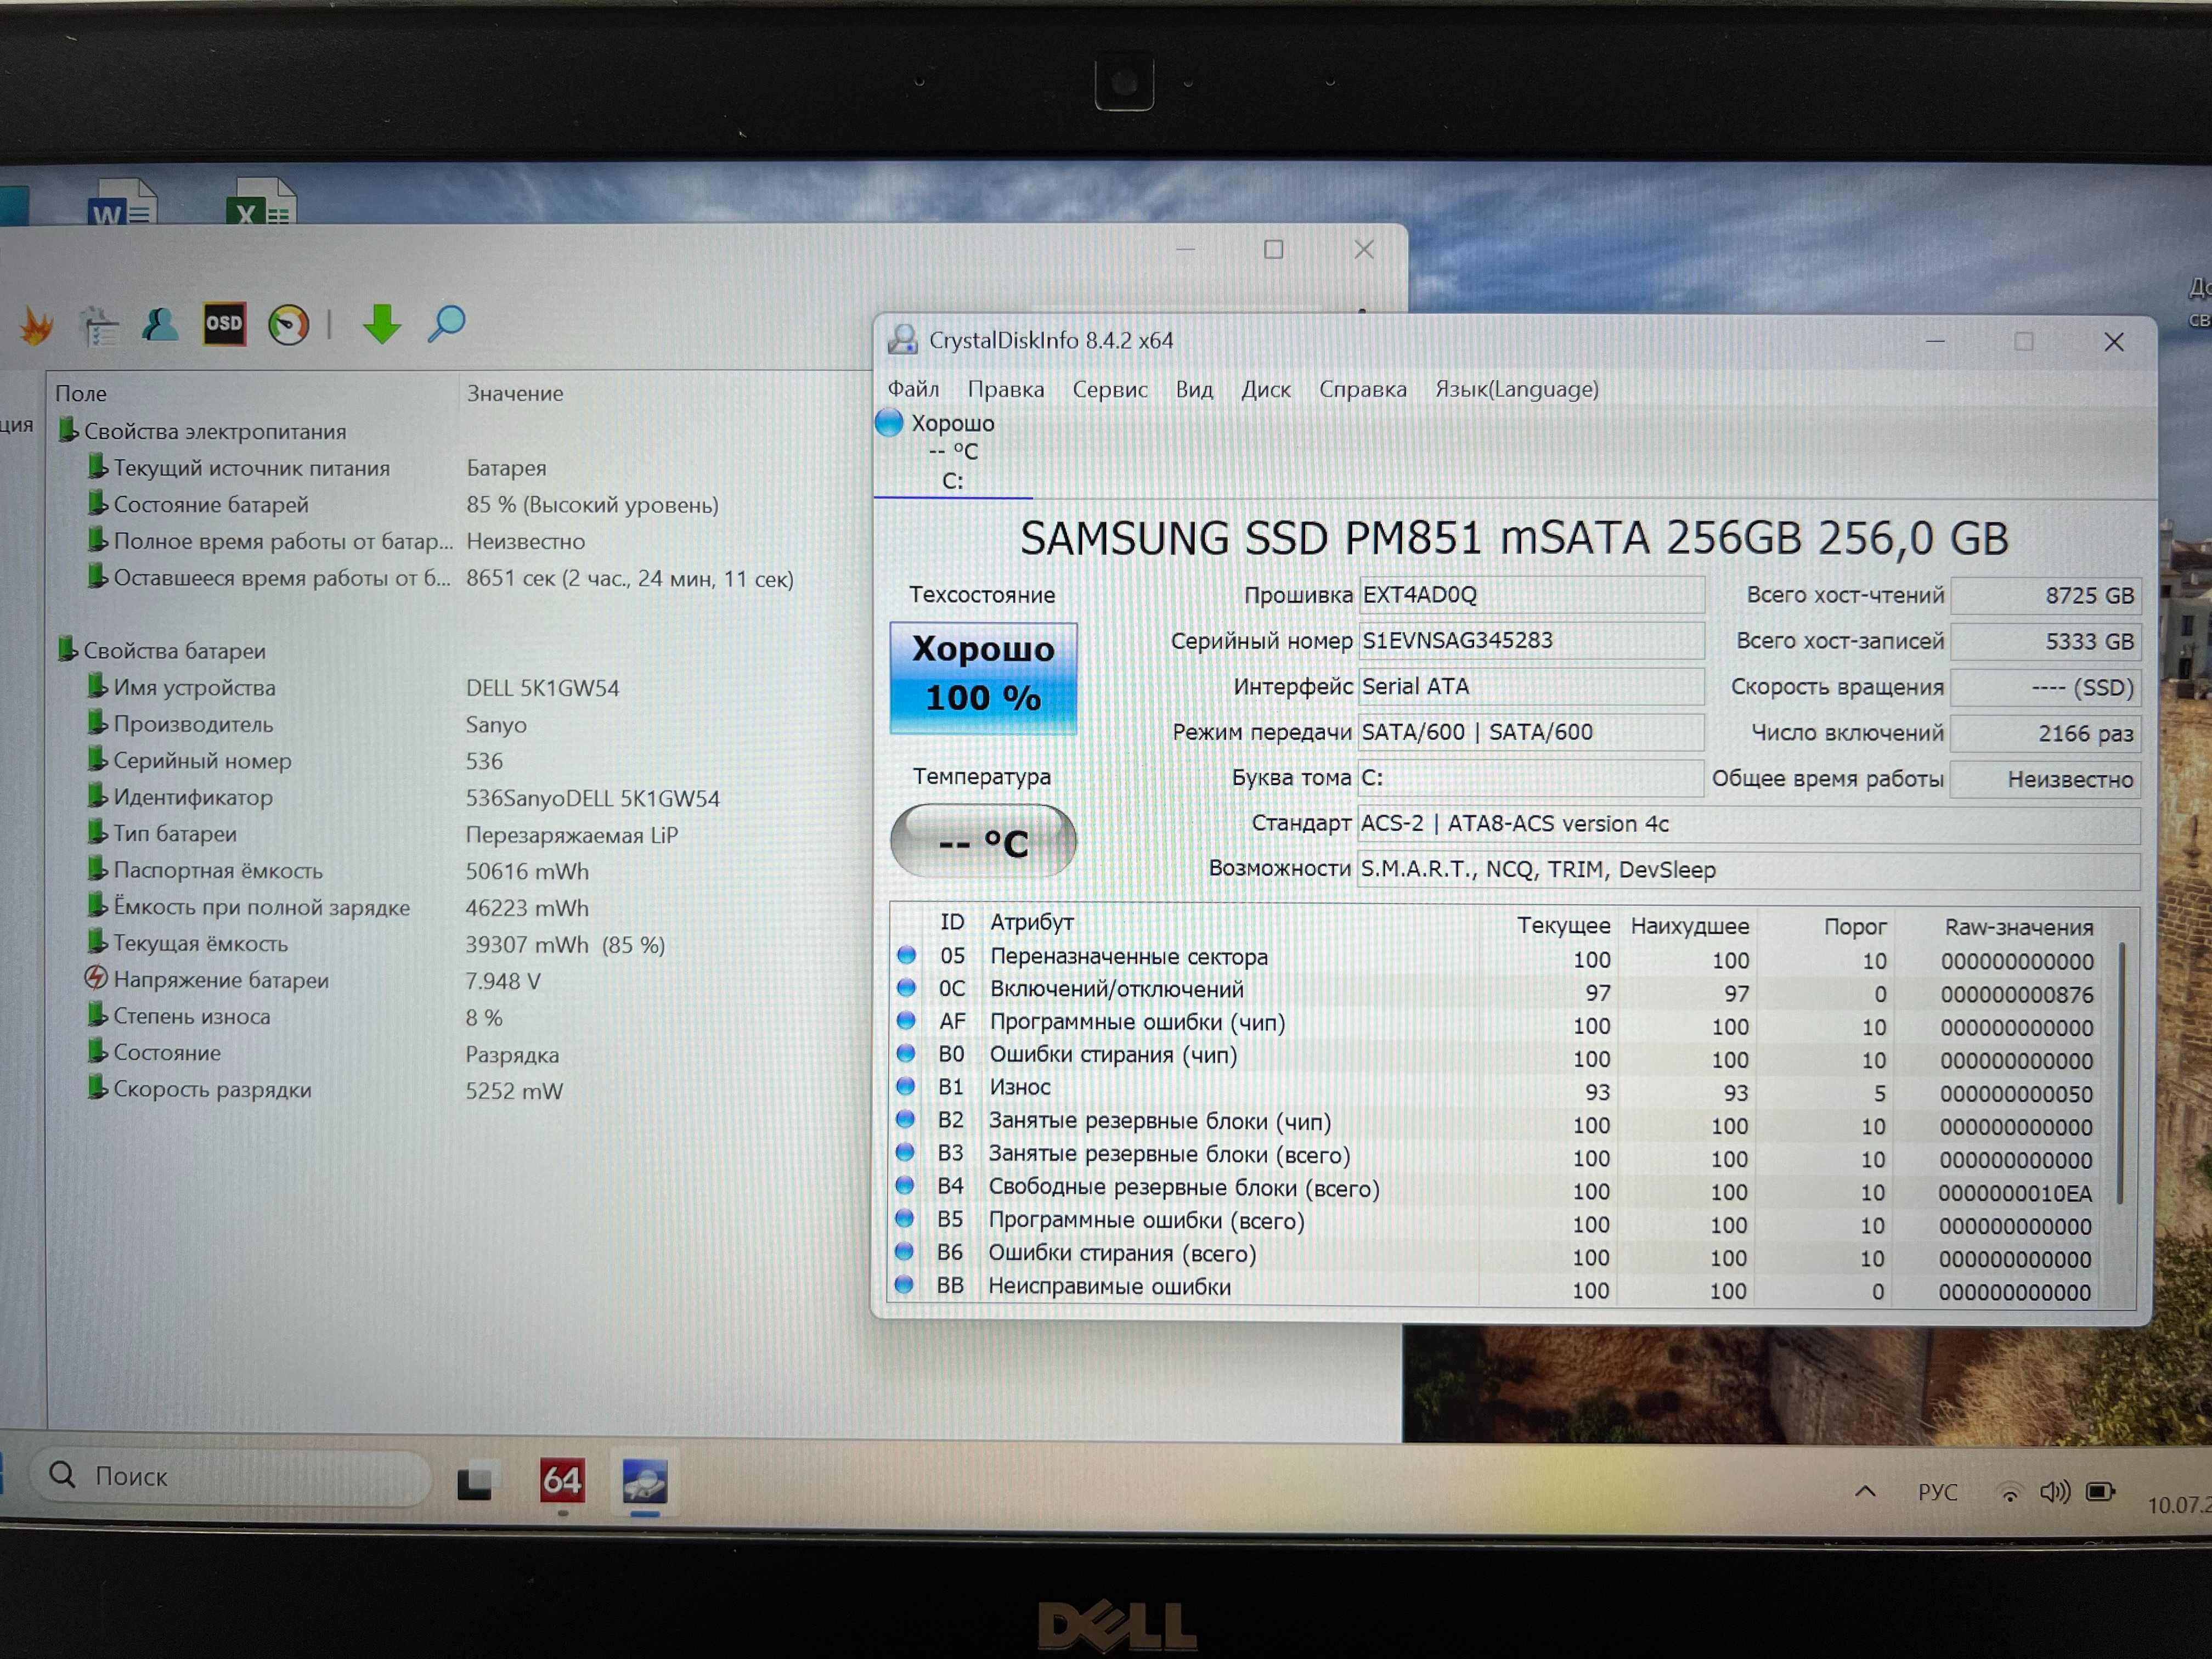Click the Хорошо 100 % health status button
Screen dimensions: 2212x1659
(x=983, y=677)
